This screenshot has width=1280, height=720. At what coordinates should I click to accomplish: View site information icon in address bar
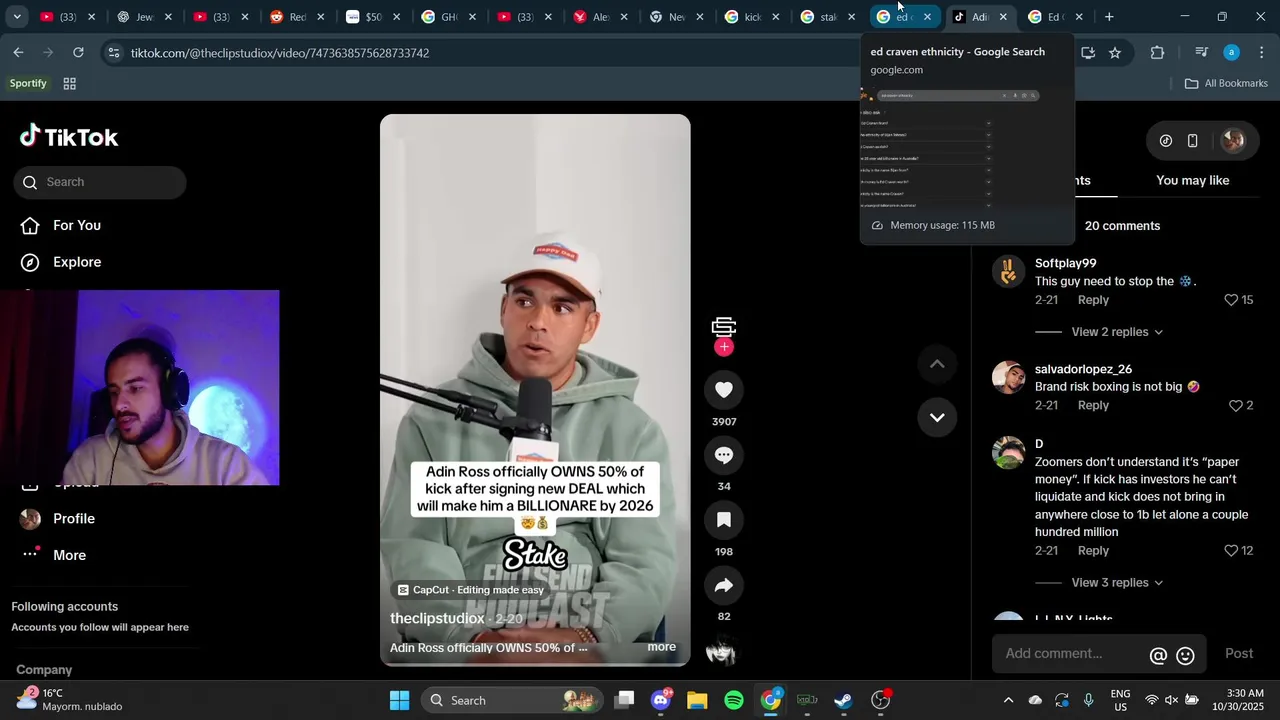click(x=114, y=53)
